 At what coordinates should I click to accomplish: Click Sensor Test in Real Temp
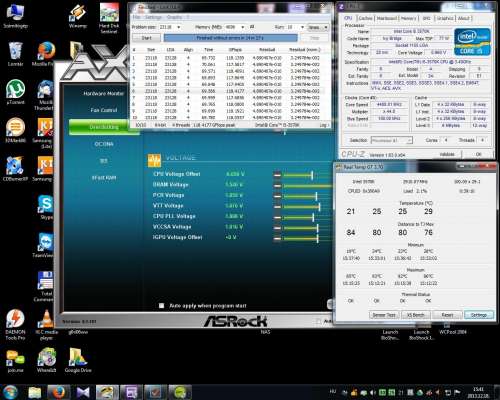pyautogui.click(x=384, y=315)
